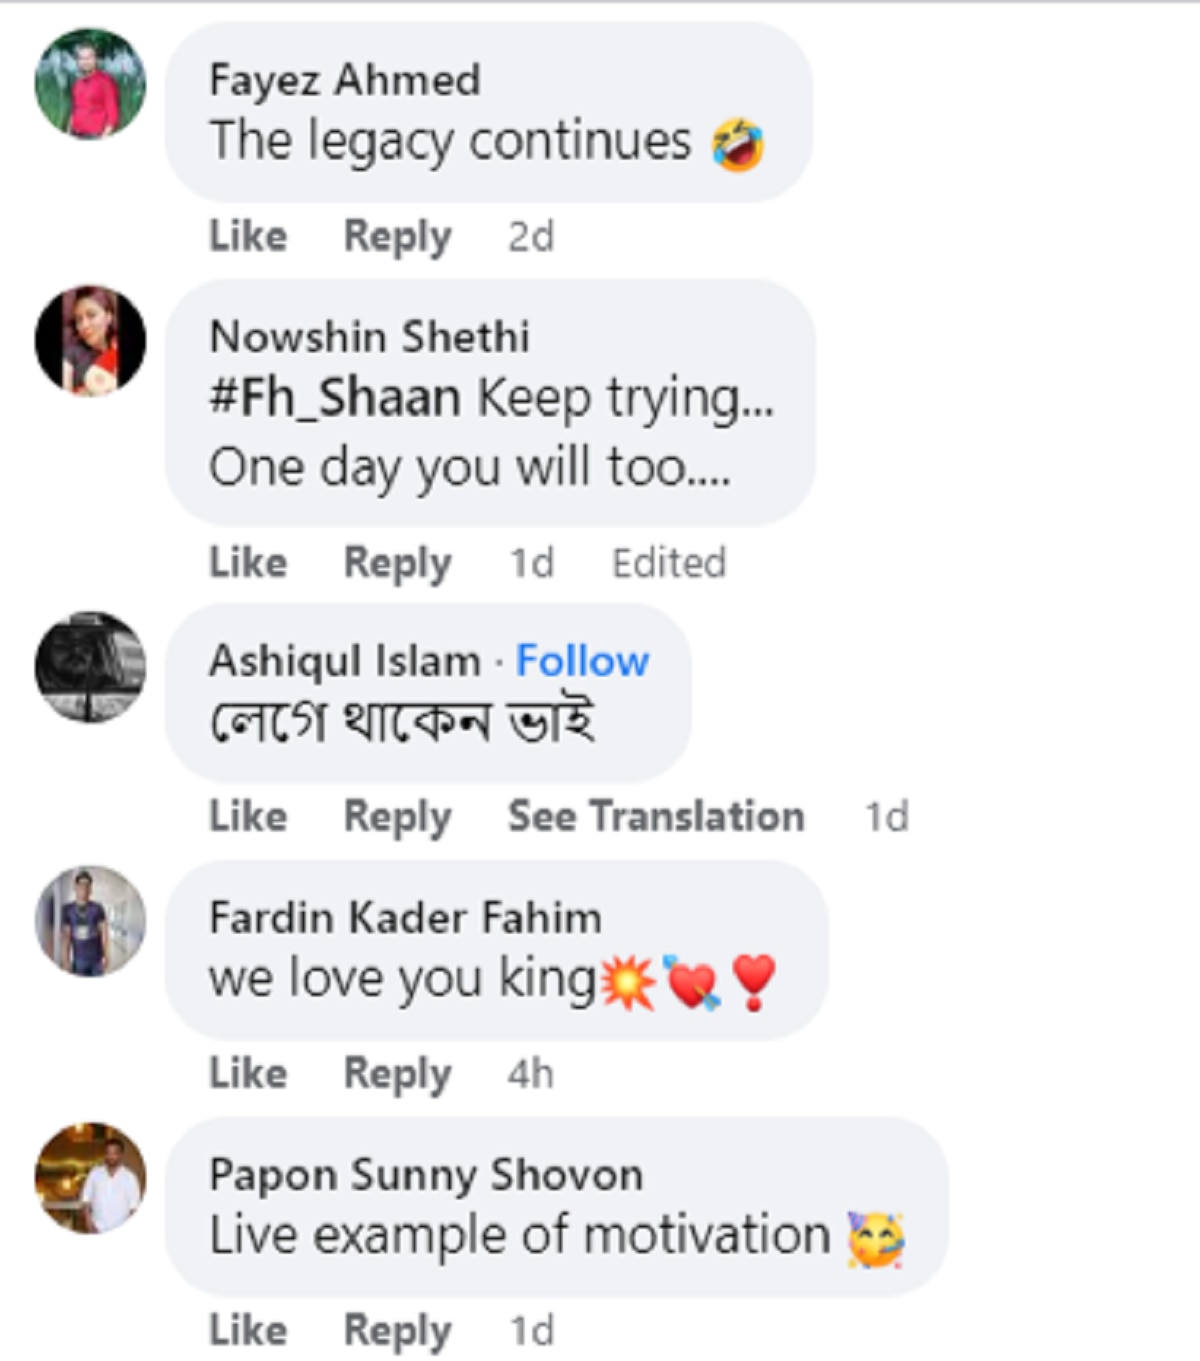The height and width of the screenshot is (1361, 1200).
Task: Reply to Fayez Ahmed's comment
Action: tap(397, 237)
